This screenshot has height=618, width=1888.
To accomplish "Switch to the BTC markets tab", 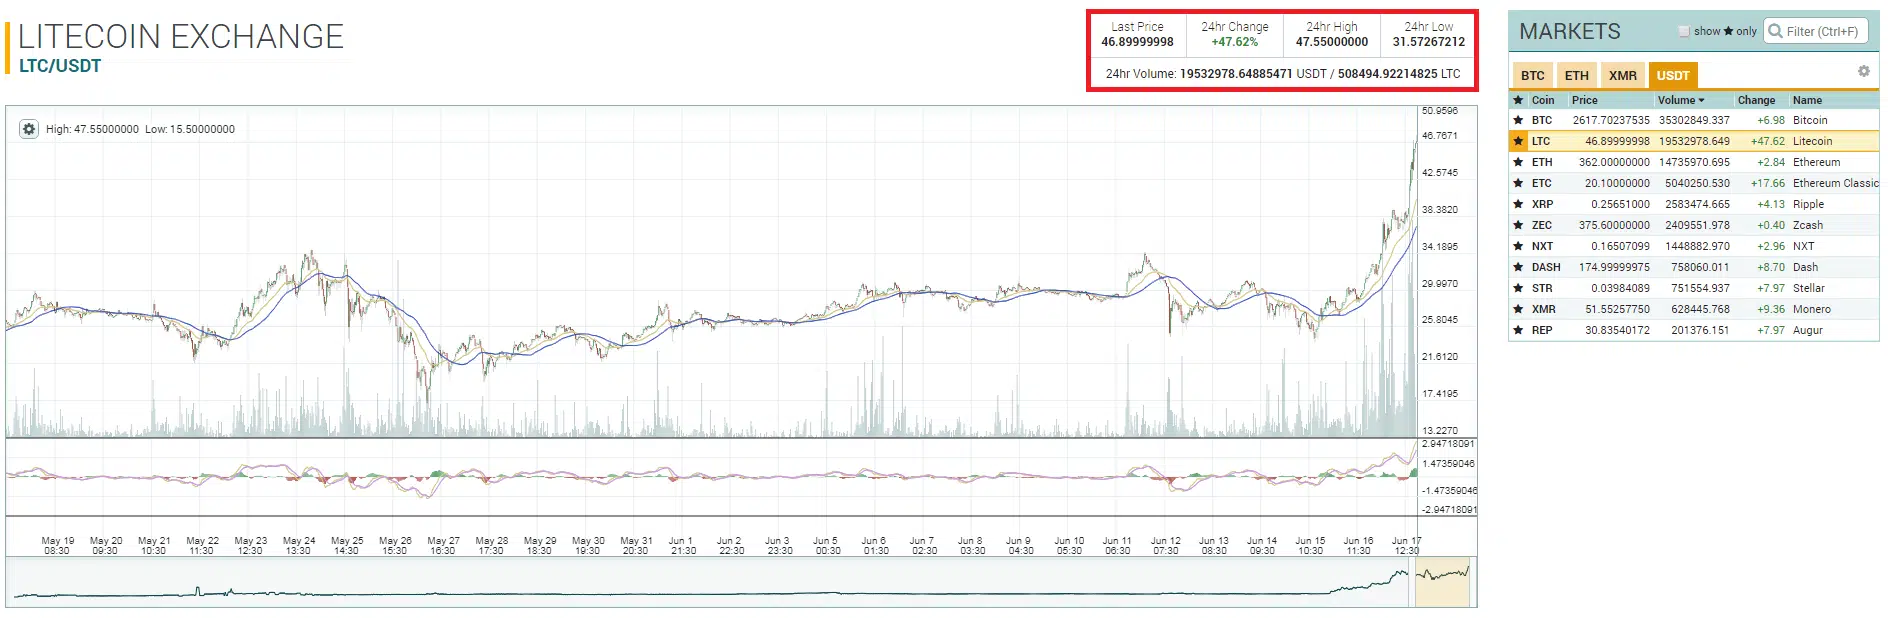I will 1532,75.
